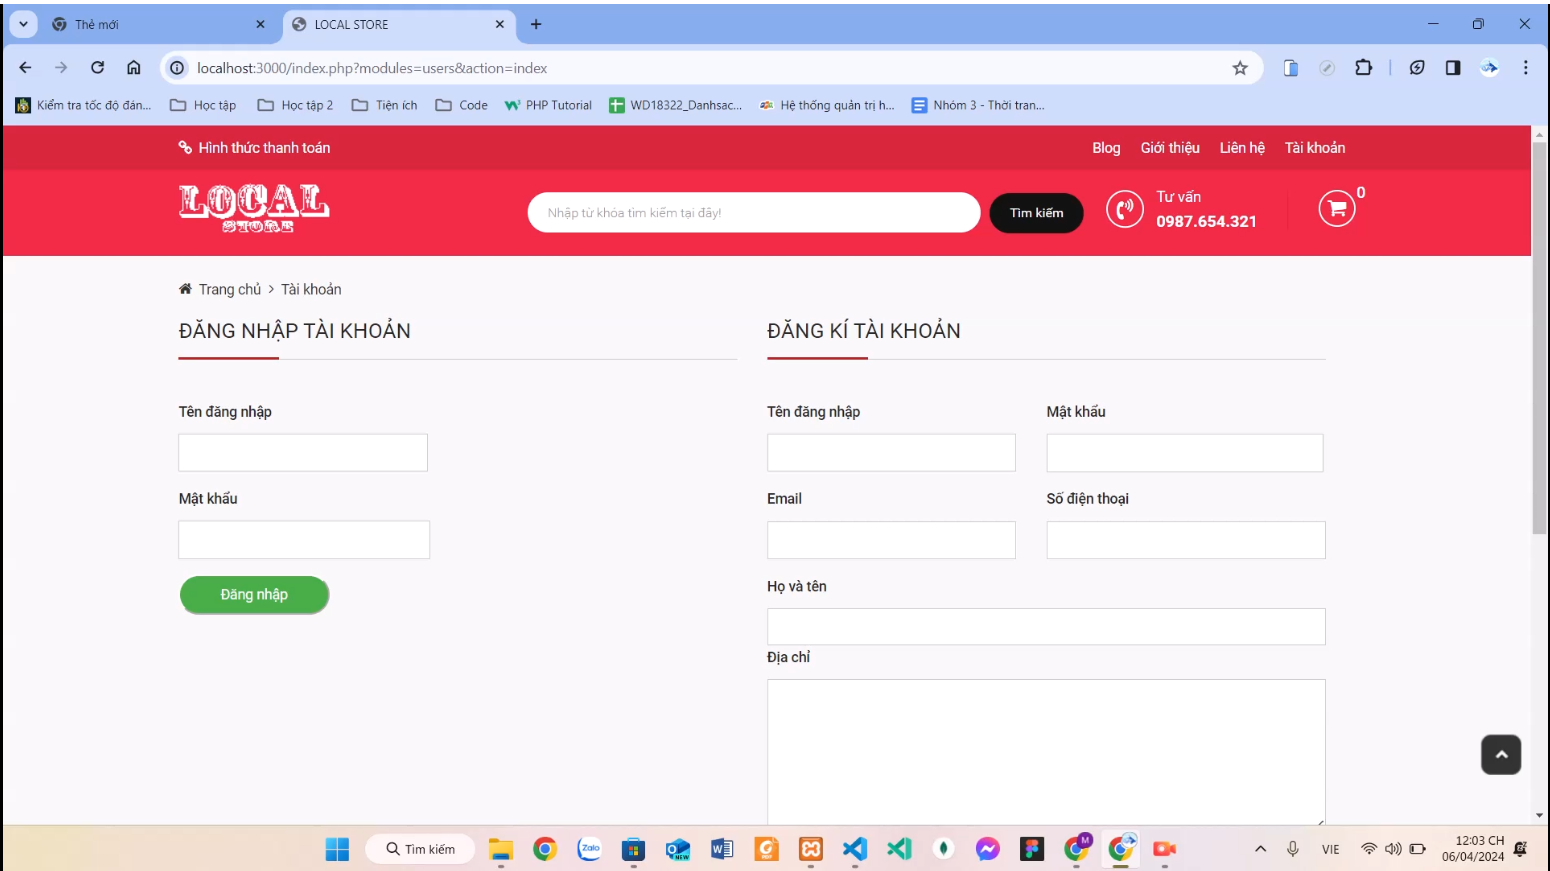Show hidden system tray icons
This screenshot has height=871, width=1550.
[x=1261, y=849]
